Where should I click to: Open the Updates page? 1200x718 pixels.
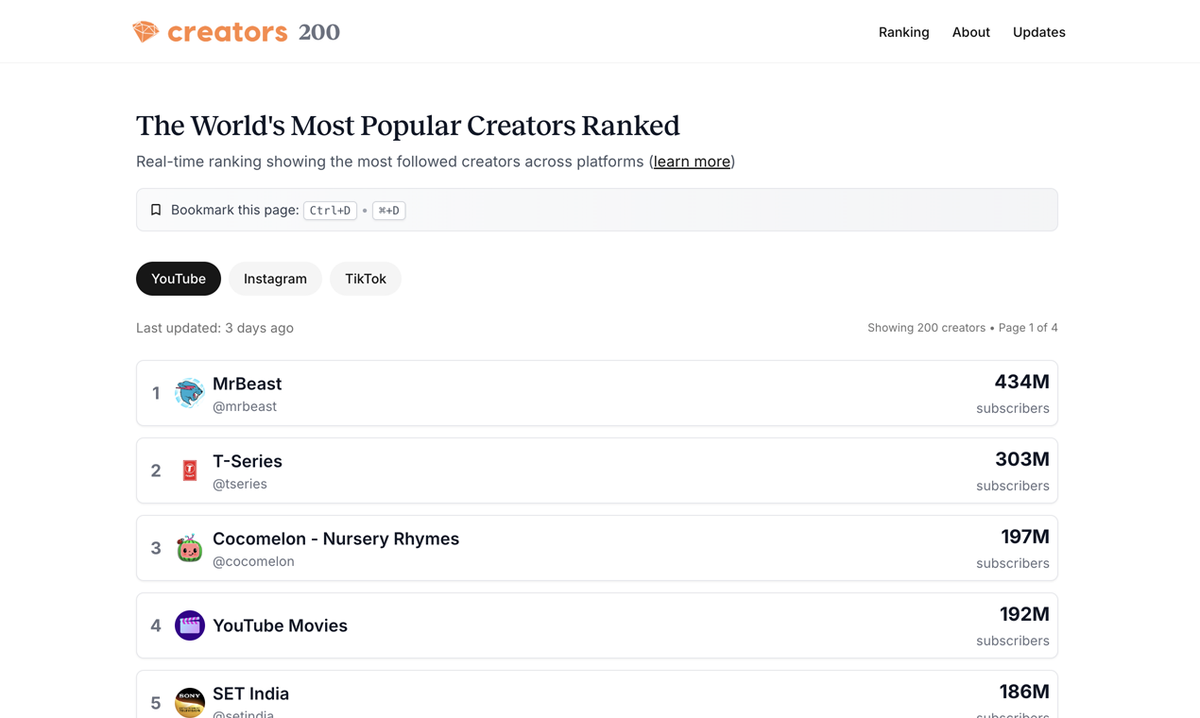1038,31
